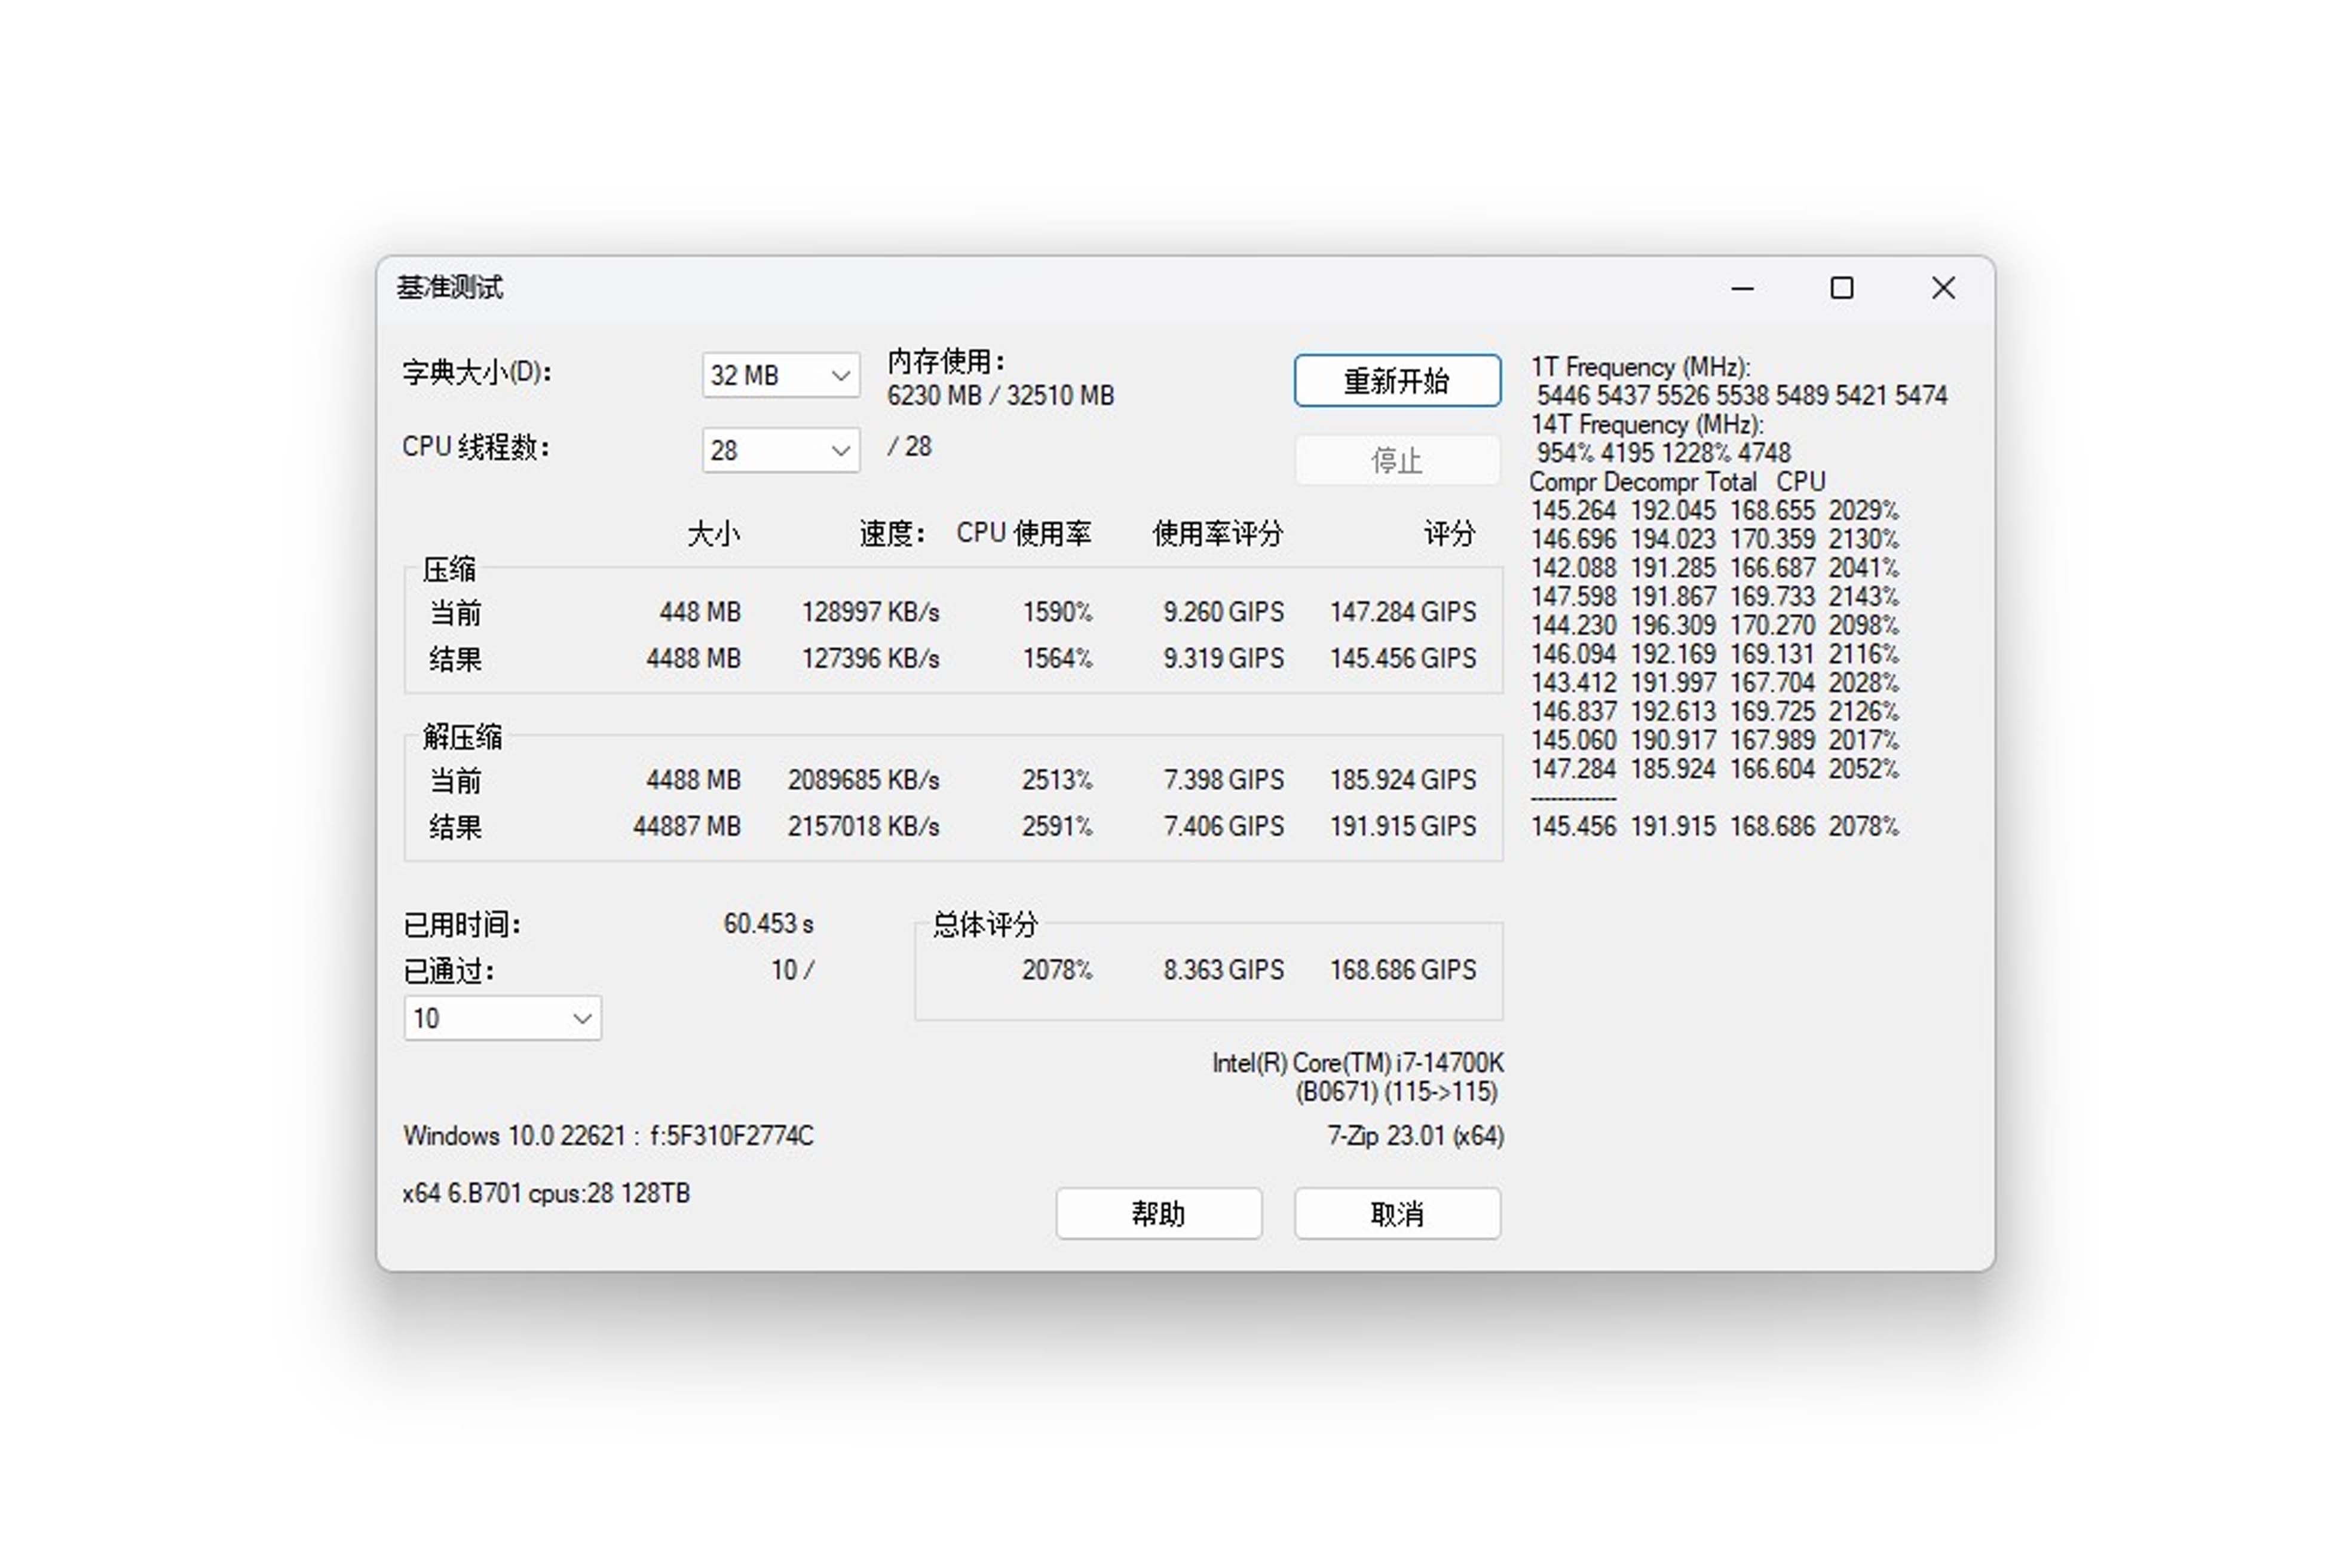
Task: Click compression current speed 128997 KB/s
Action: 870,612
